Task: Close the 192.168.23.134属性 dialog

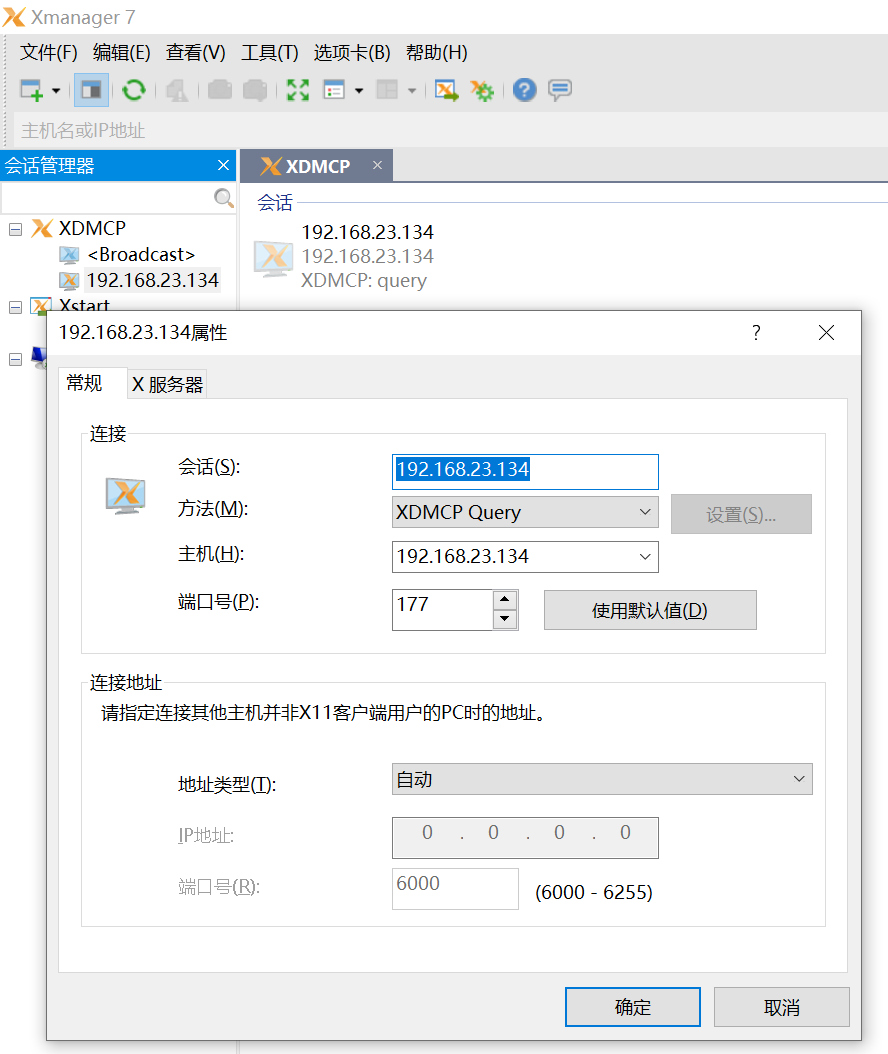Action: (x=826, y=333)
